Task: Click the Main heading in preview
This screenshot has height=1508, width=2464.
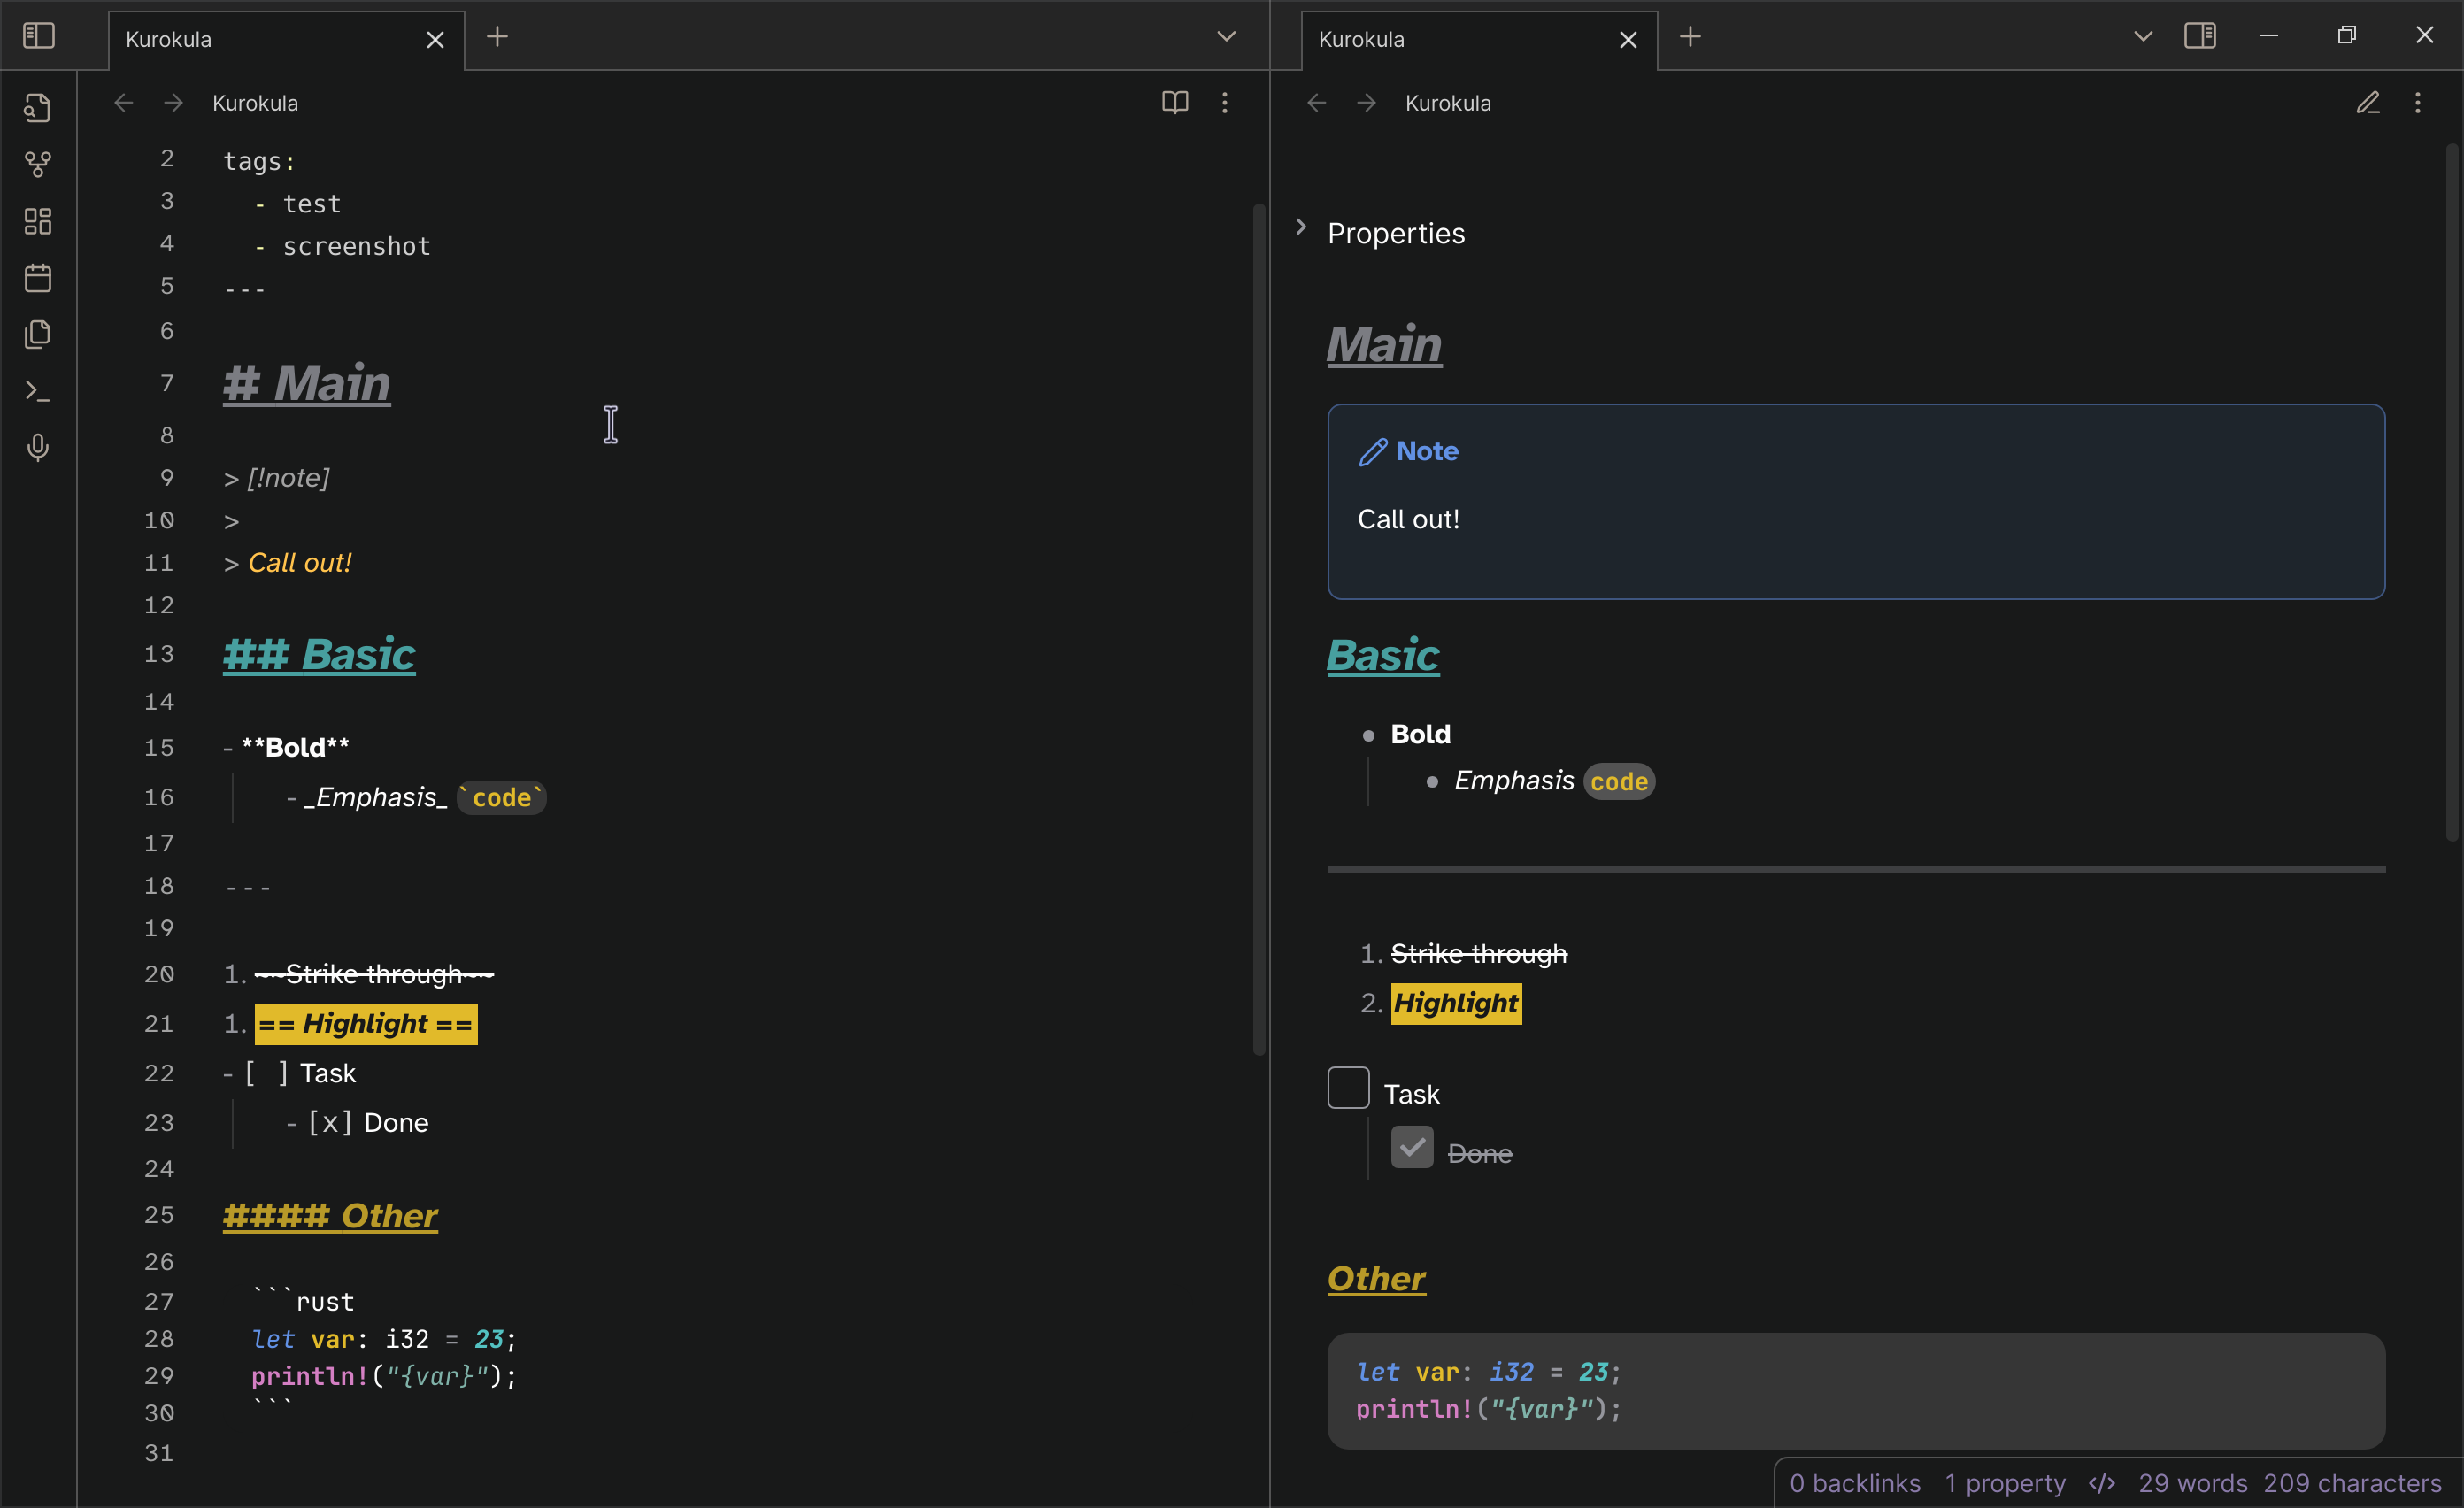Action: click(x=1384, y=344)
